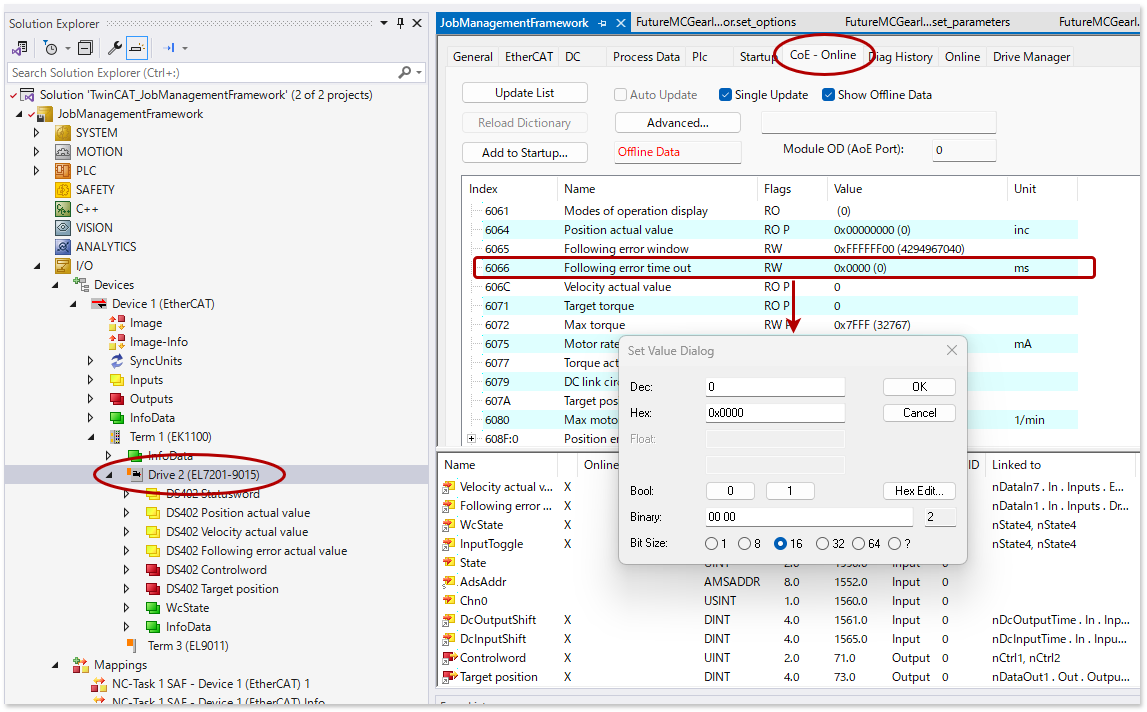
Task: Click the Term 3 (EL9011) terminal icon
Action: tap(132, 645)
